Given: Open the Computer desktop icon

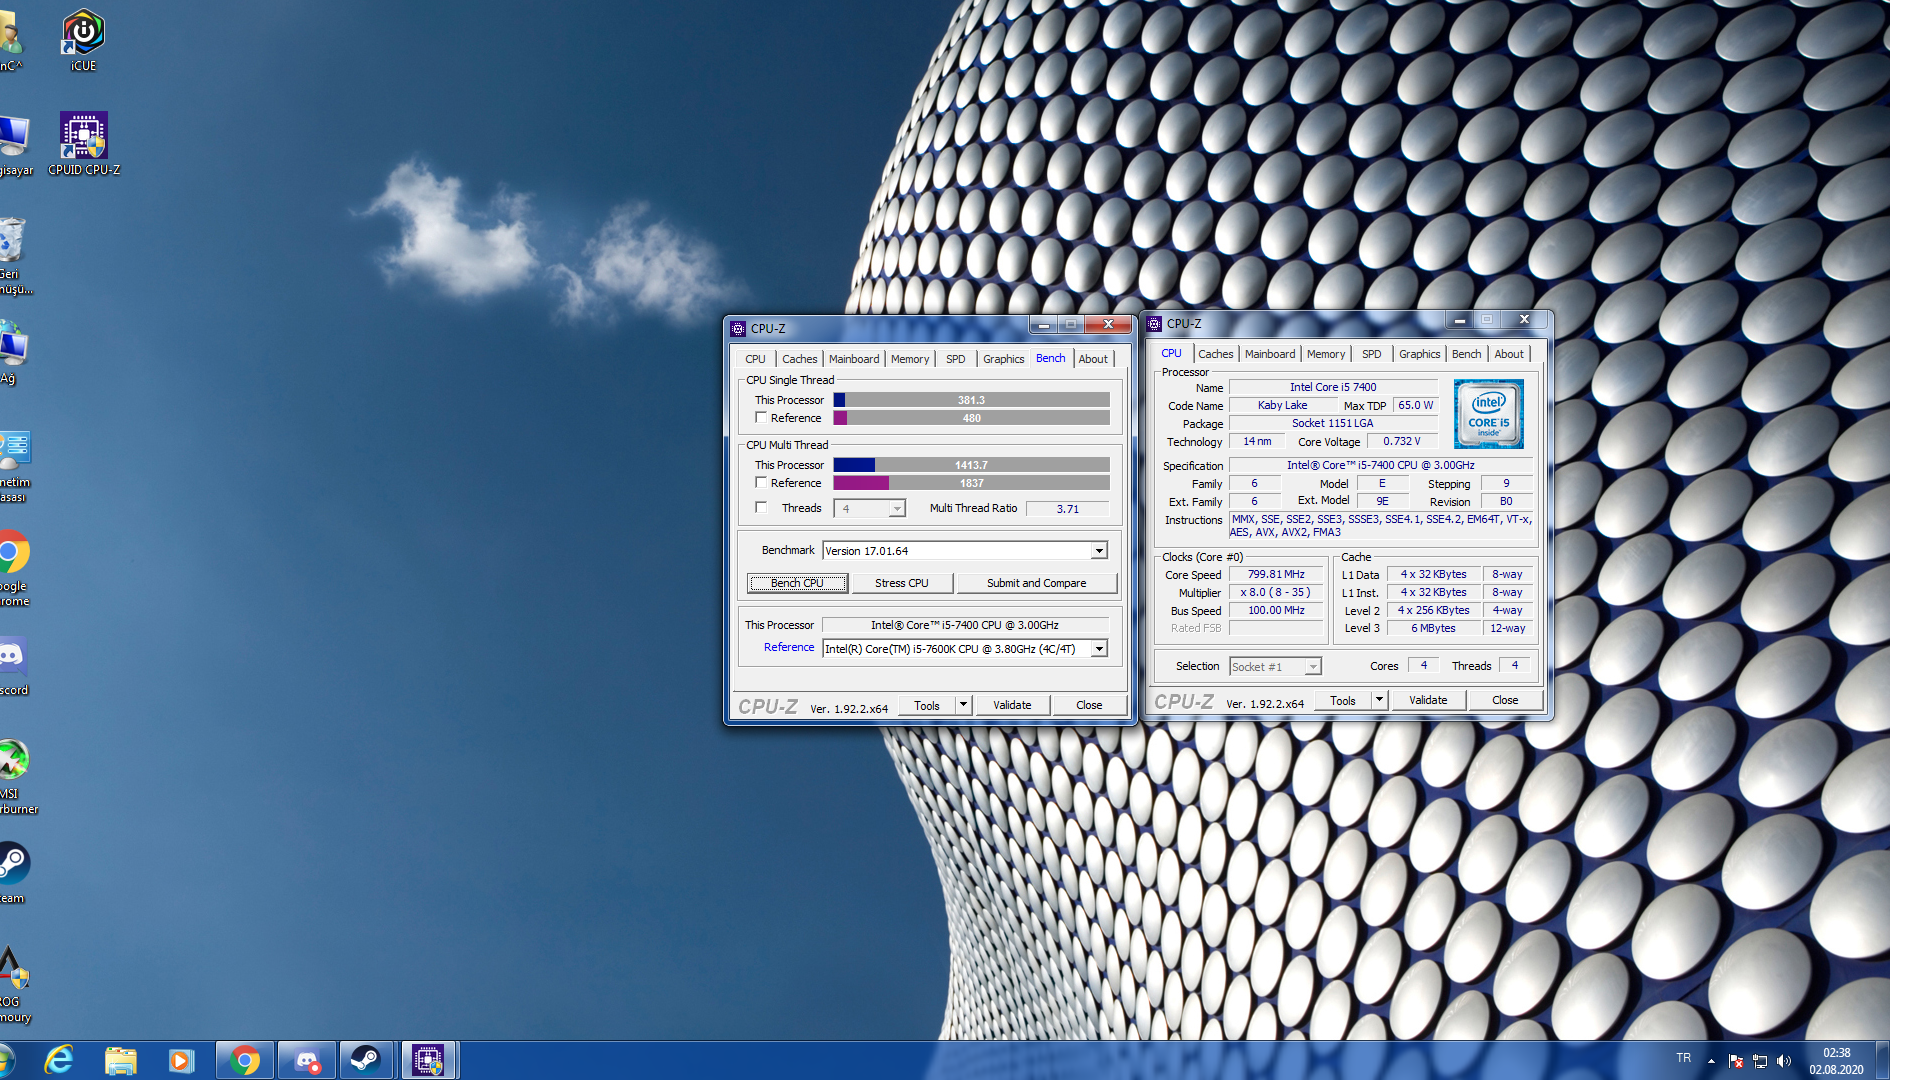Looking at the screenshot, I should coord(14,145).
